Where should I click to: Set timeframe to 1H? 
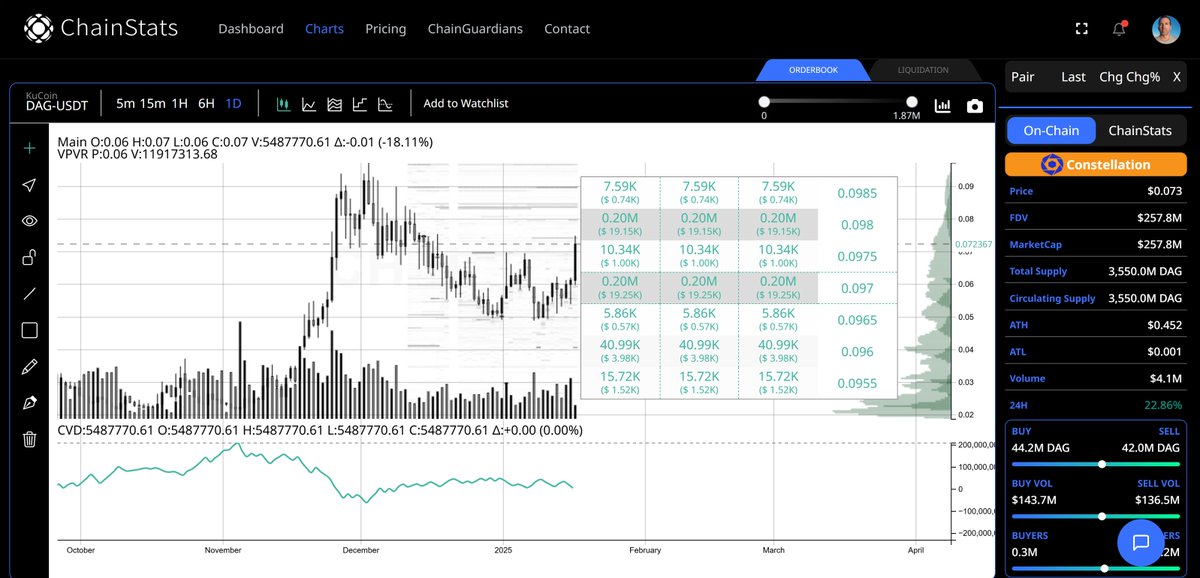point(180,103)
